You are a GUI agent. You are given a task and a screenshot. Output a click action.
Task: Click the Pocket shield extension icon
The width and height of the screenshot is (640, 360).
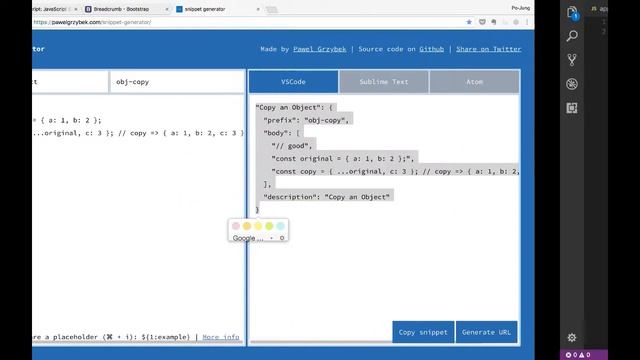[482, 22]
